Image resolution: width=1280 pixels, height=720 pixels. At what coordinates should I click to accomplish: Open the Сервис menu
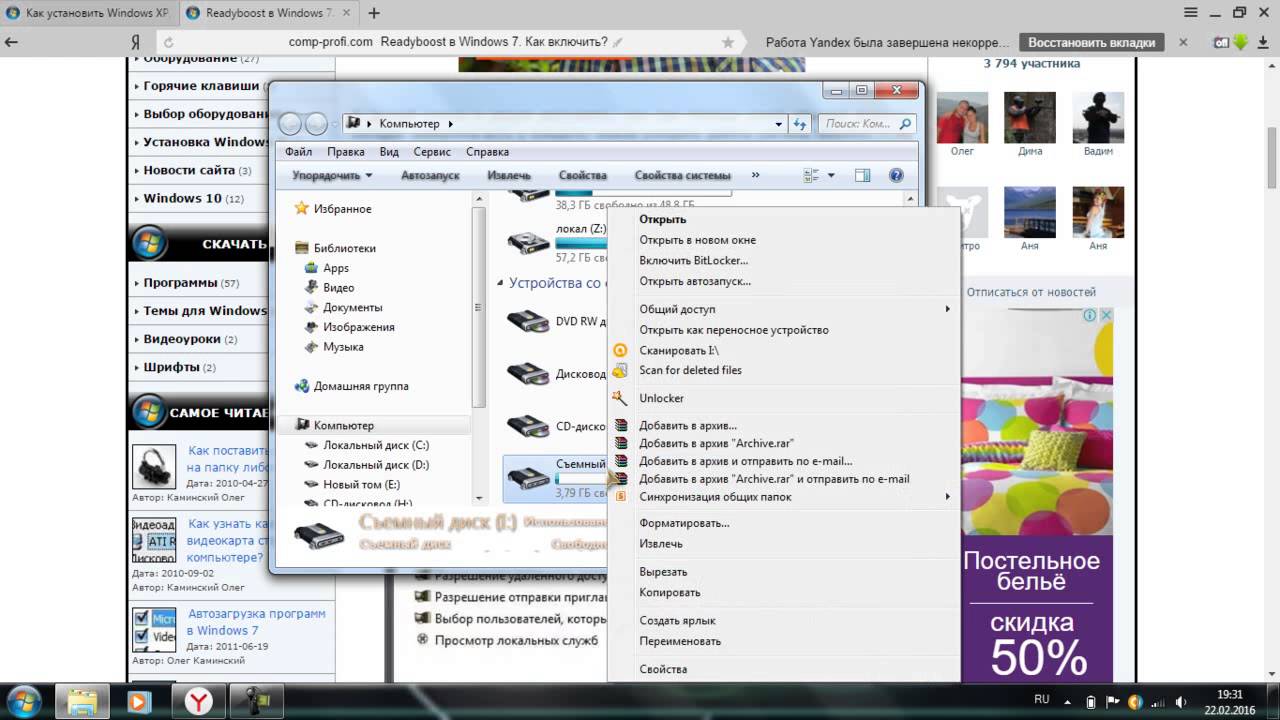pyautogui.click(x=432, y=152)
